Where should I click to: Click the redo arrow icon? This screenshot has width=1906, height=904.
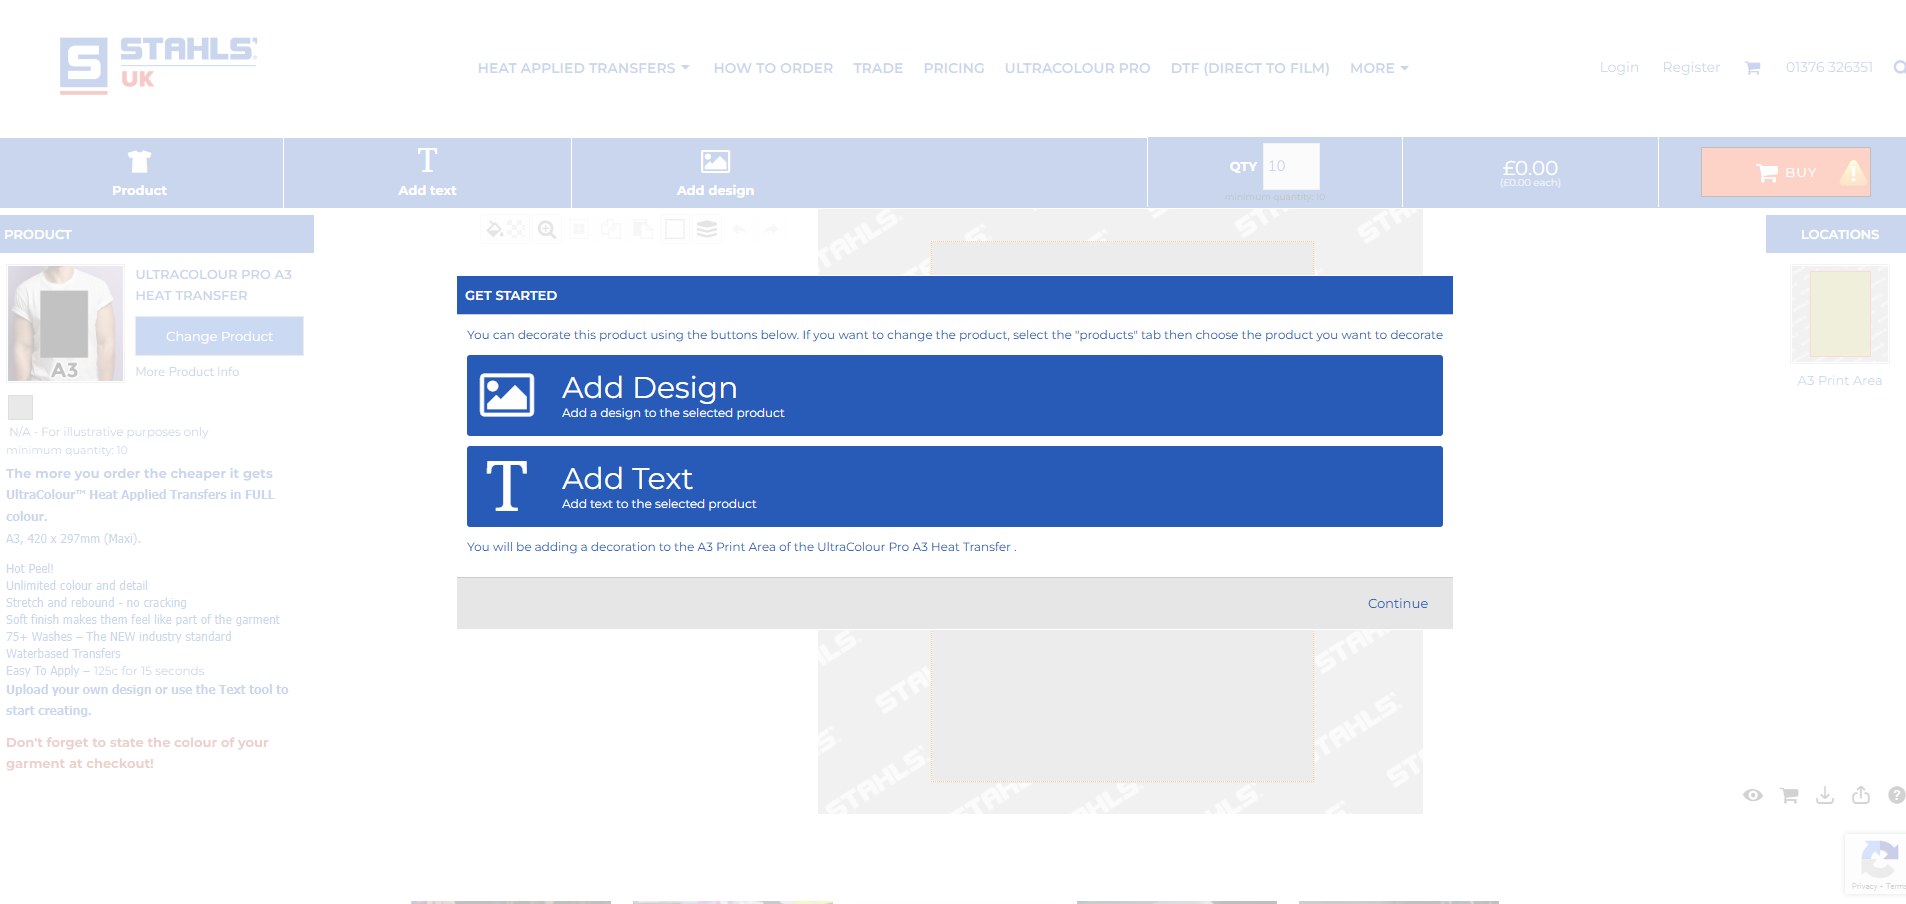771,229
